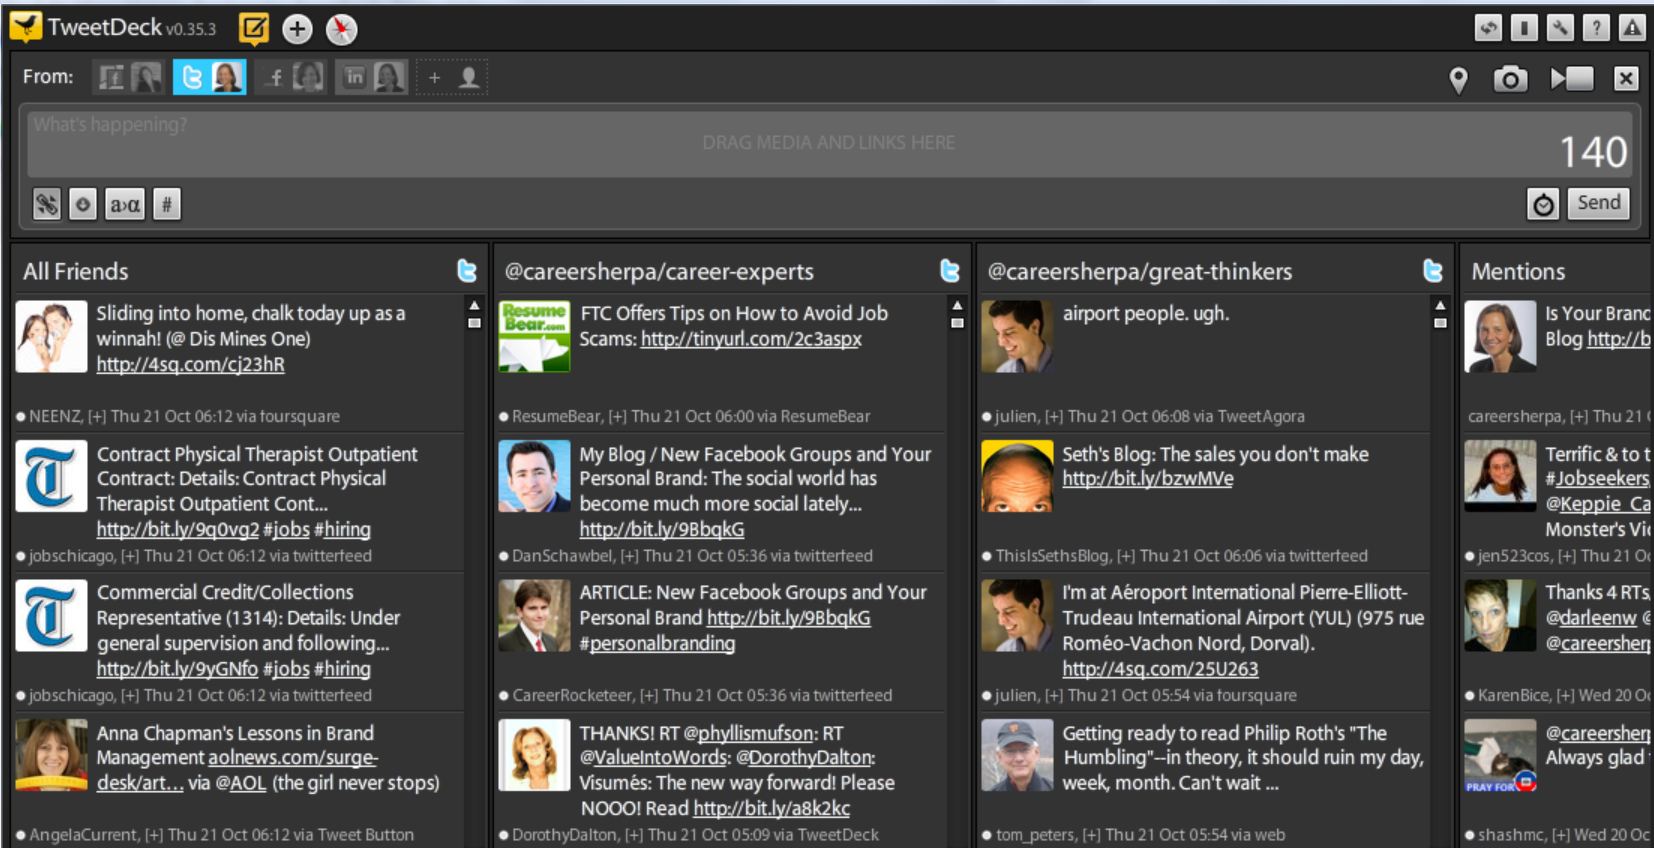Click the @careersherpa/great-thinkers column title
Screen dimensions: 1654x848
click(1140, 272)
